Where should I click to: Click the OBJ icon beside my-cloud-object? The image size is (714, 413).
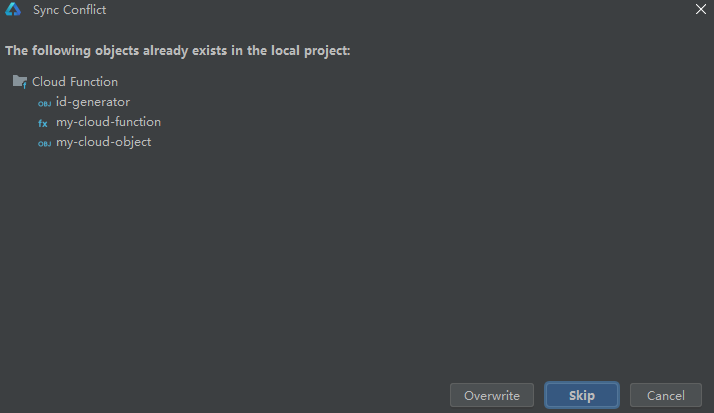44,143
